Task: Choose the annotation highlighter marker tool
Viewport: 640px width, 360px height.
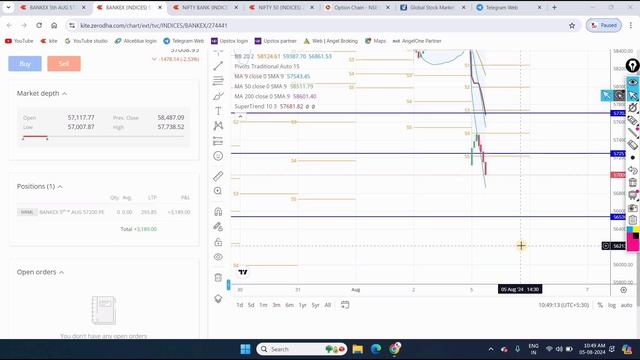Action: [633, 120]
